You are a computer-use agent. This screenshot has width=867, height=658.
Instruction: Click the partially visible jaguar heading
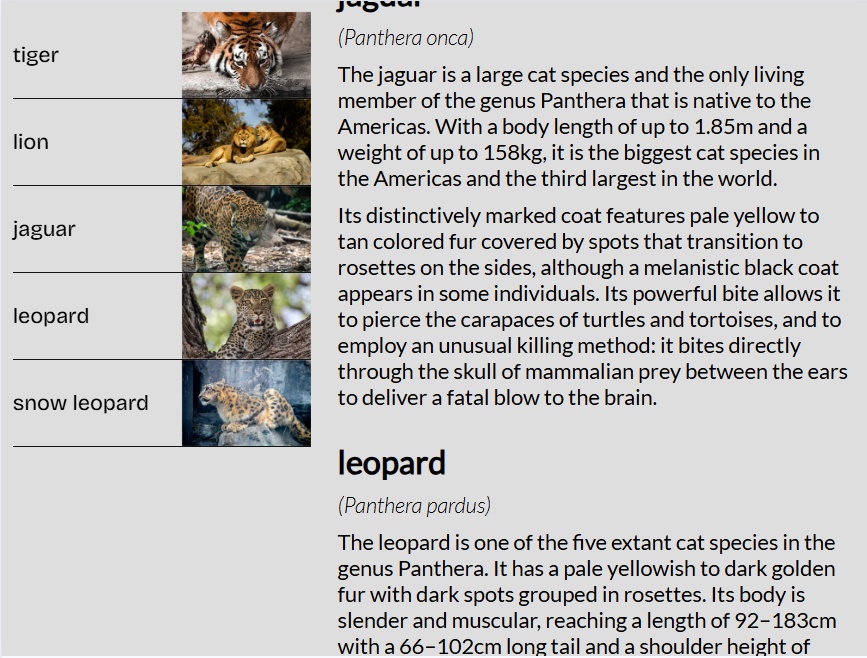point(380,5)
